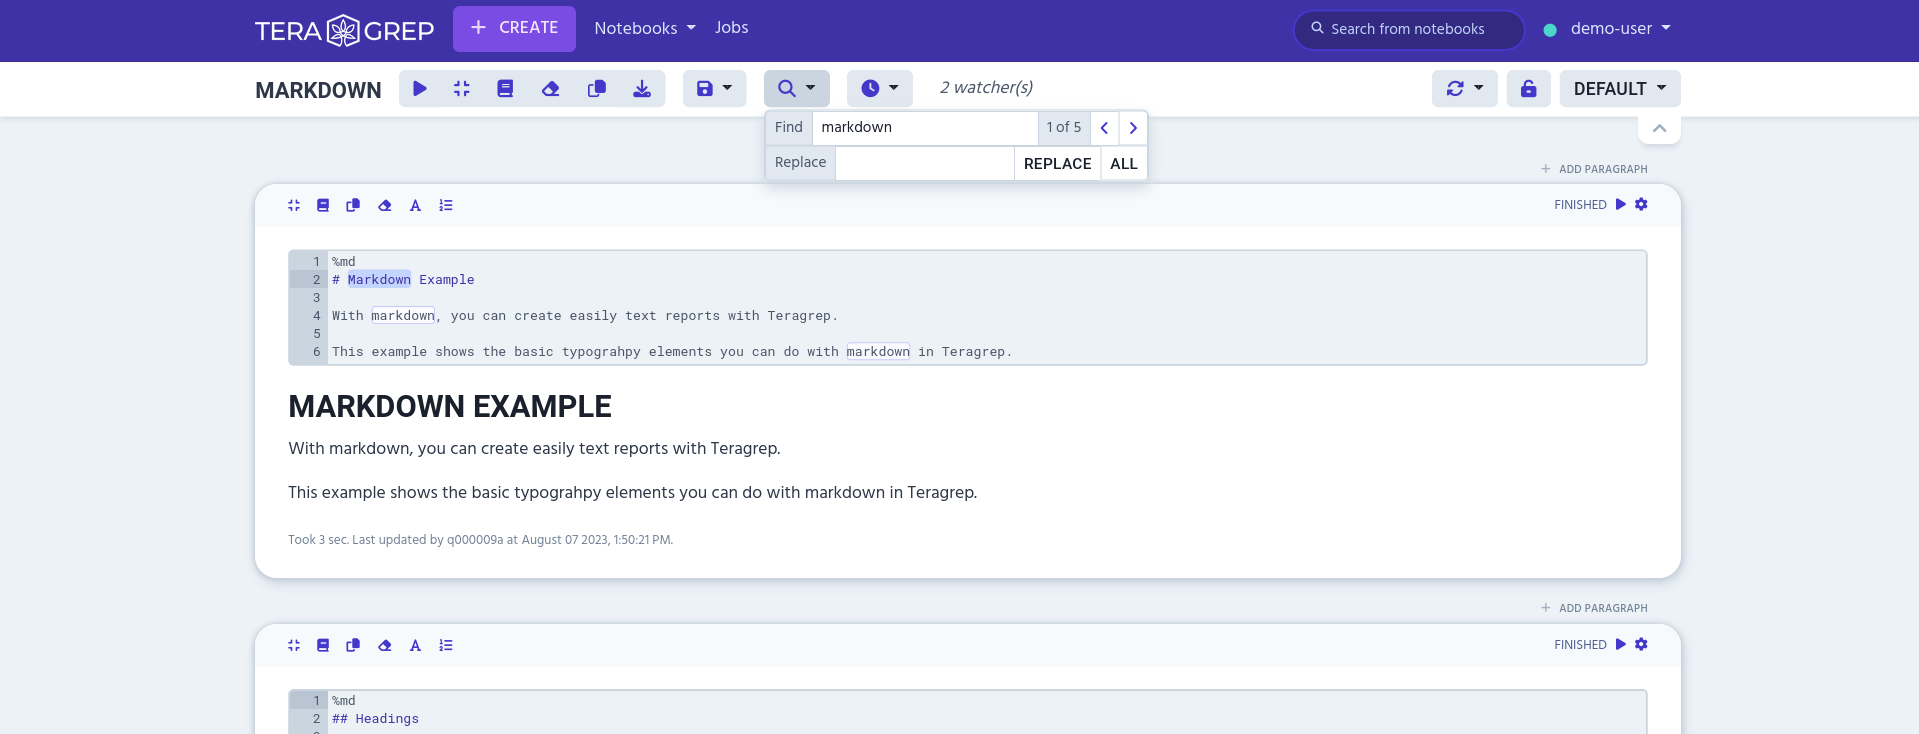Open the Jobs page
Image resolution: width=1919 pixels, height=734 pixels.
coord(731,28)
